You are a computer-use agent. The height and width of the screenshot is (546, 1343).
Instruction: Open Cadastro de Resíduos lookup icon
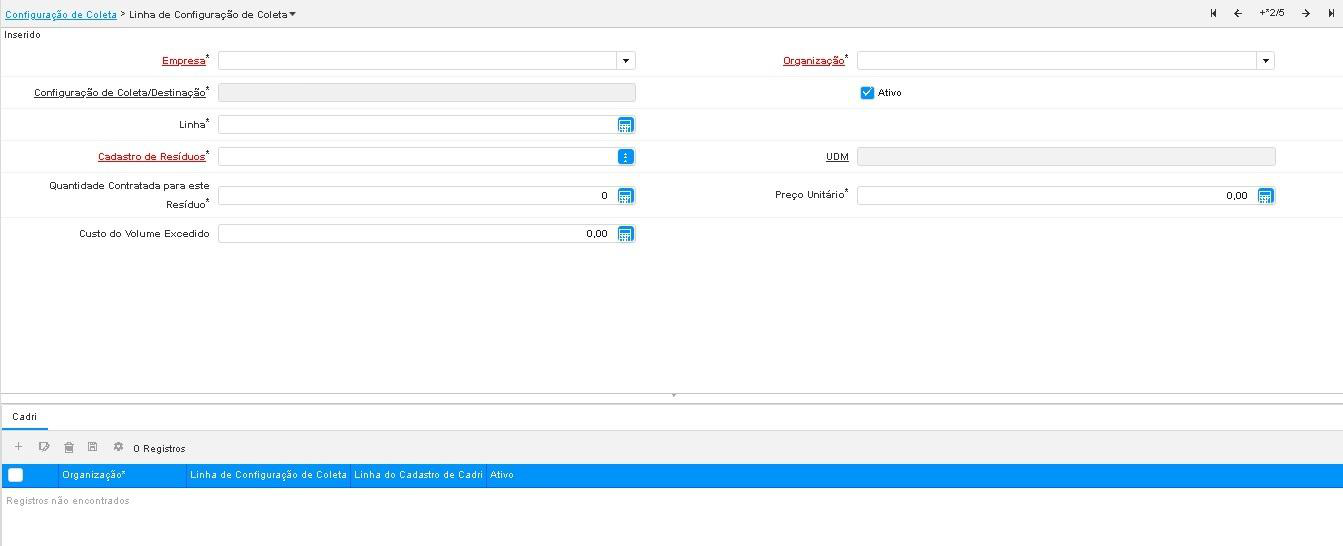point(625,157)
